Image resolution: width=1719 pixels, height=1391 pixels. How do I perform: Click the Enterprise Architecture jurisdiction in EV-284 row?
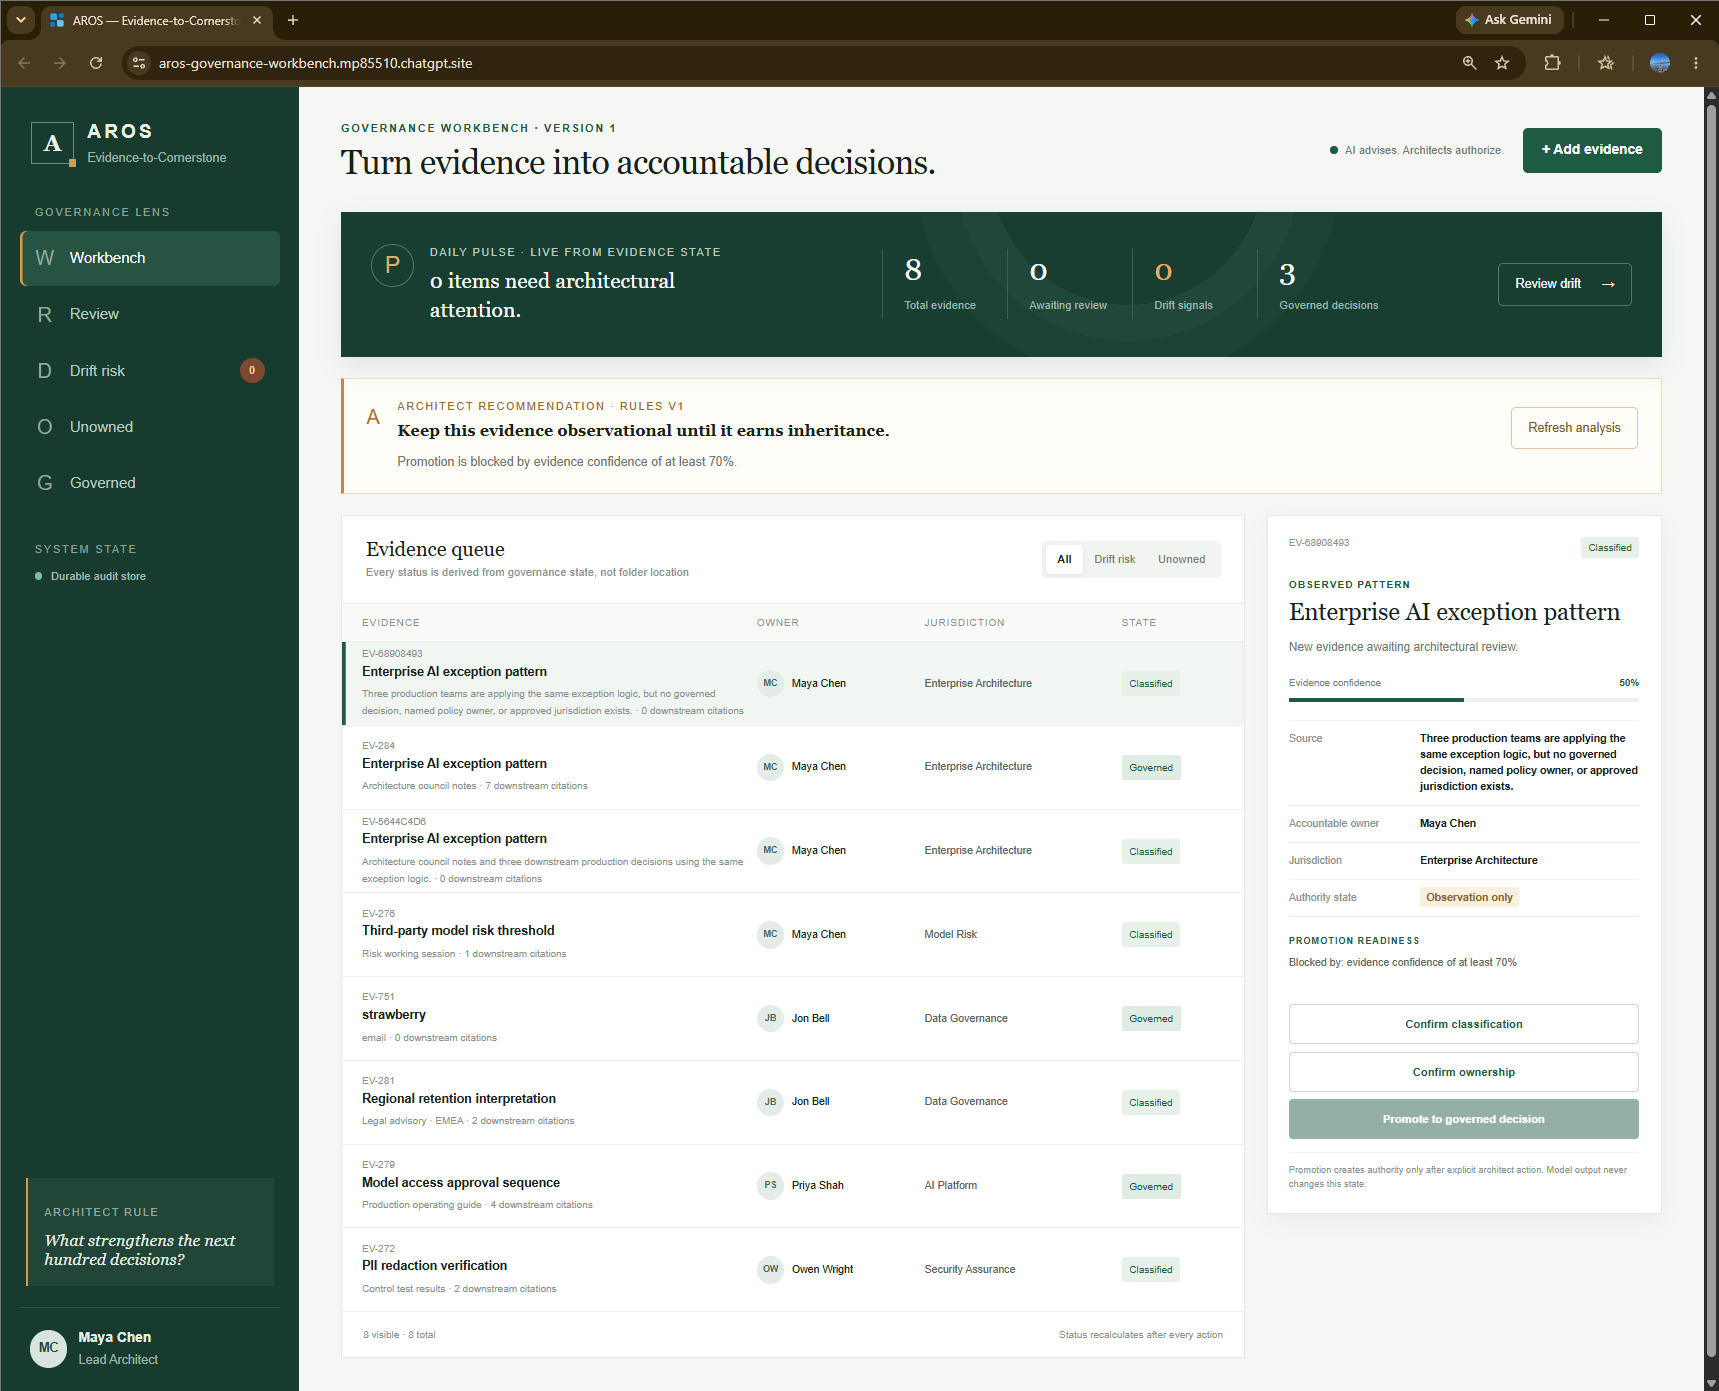coord(978,767)
